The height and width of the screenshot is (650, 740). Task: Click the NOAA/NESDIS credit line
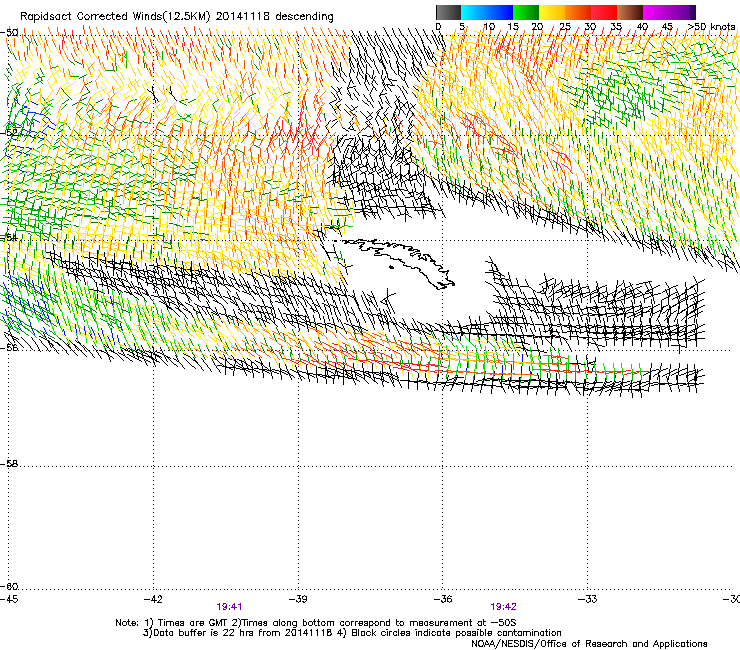589,644
